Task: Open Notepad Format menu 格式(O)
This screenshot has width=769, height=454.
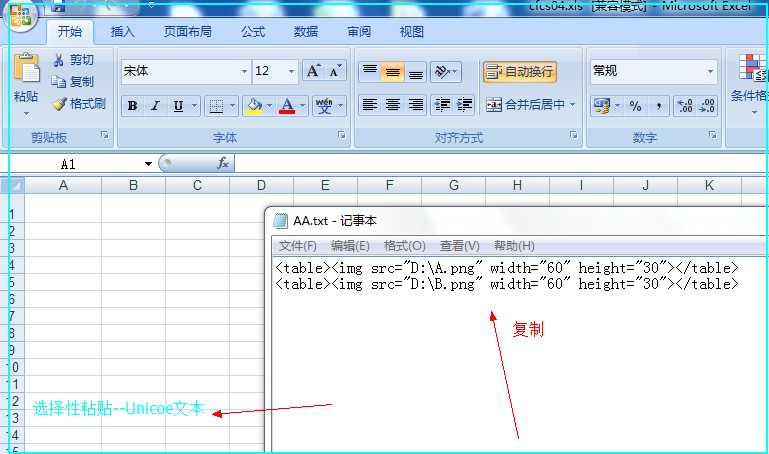Action: [x=405, y=246]
